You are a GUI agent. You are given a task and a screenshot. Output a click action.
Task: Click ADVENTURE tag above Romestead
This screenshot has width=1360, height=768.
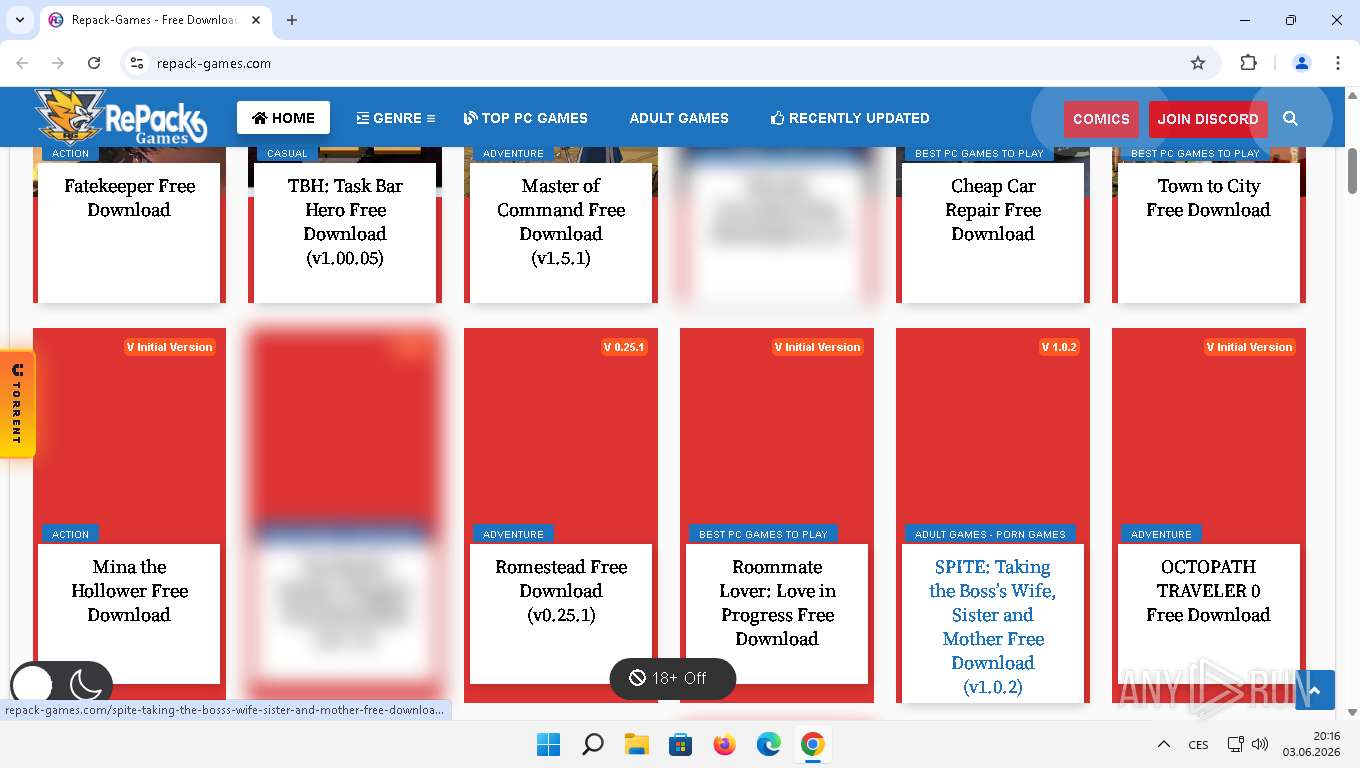[513, 534]
